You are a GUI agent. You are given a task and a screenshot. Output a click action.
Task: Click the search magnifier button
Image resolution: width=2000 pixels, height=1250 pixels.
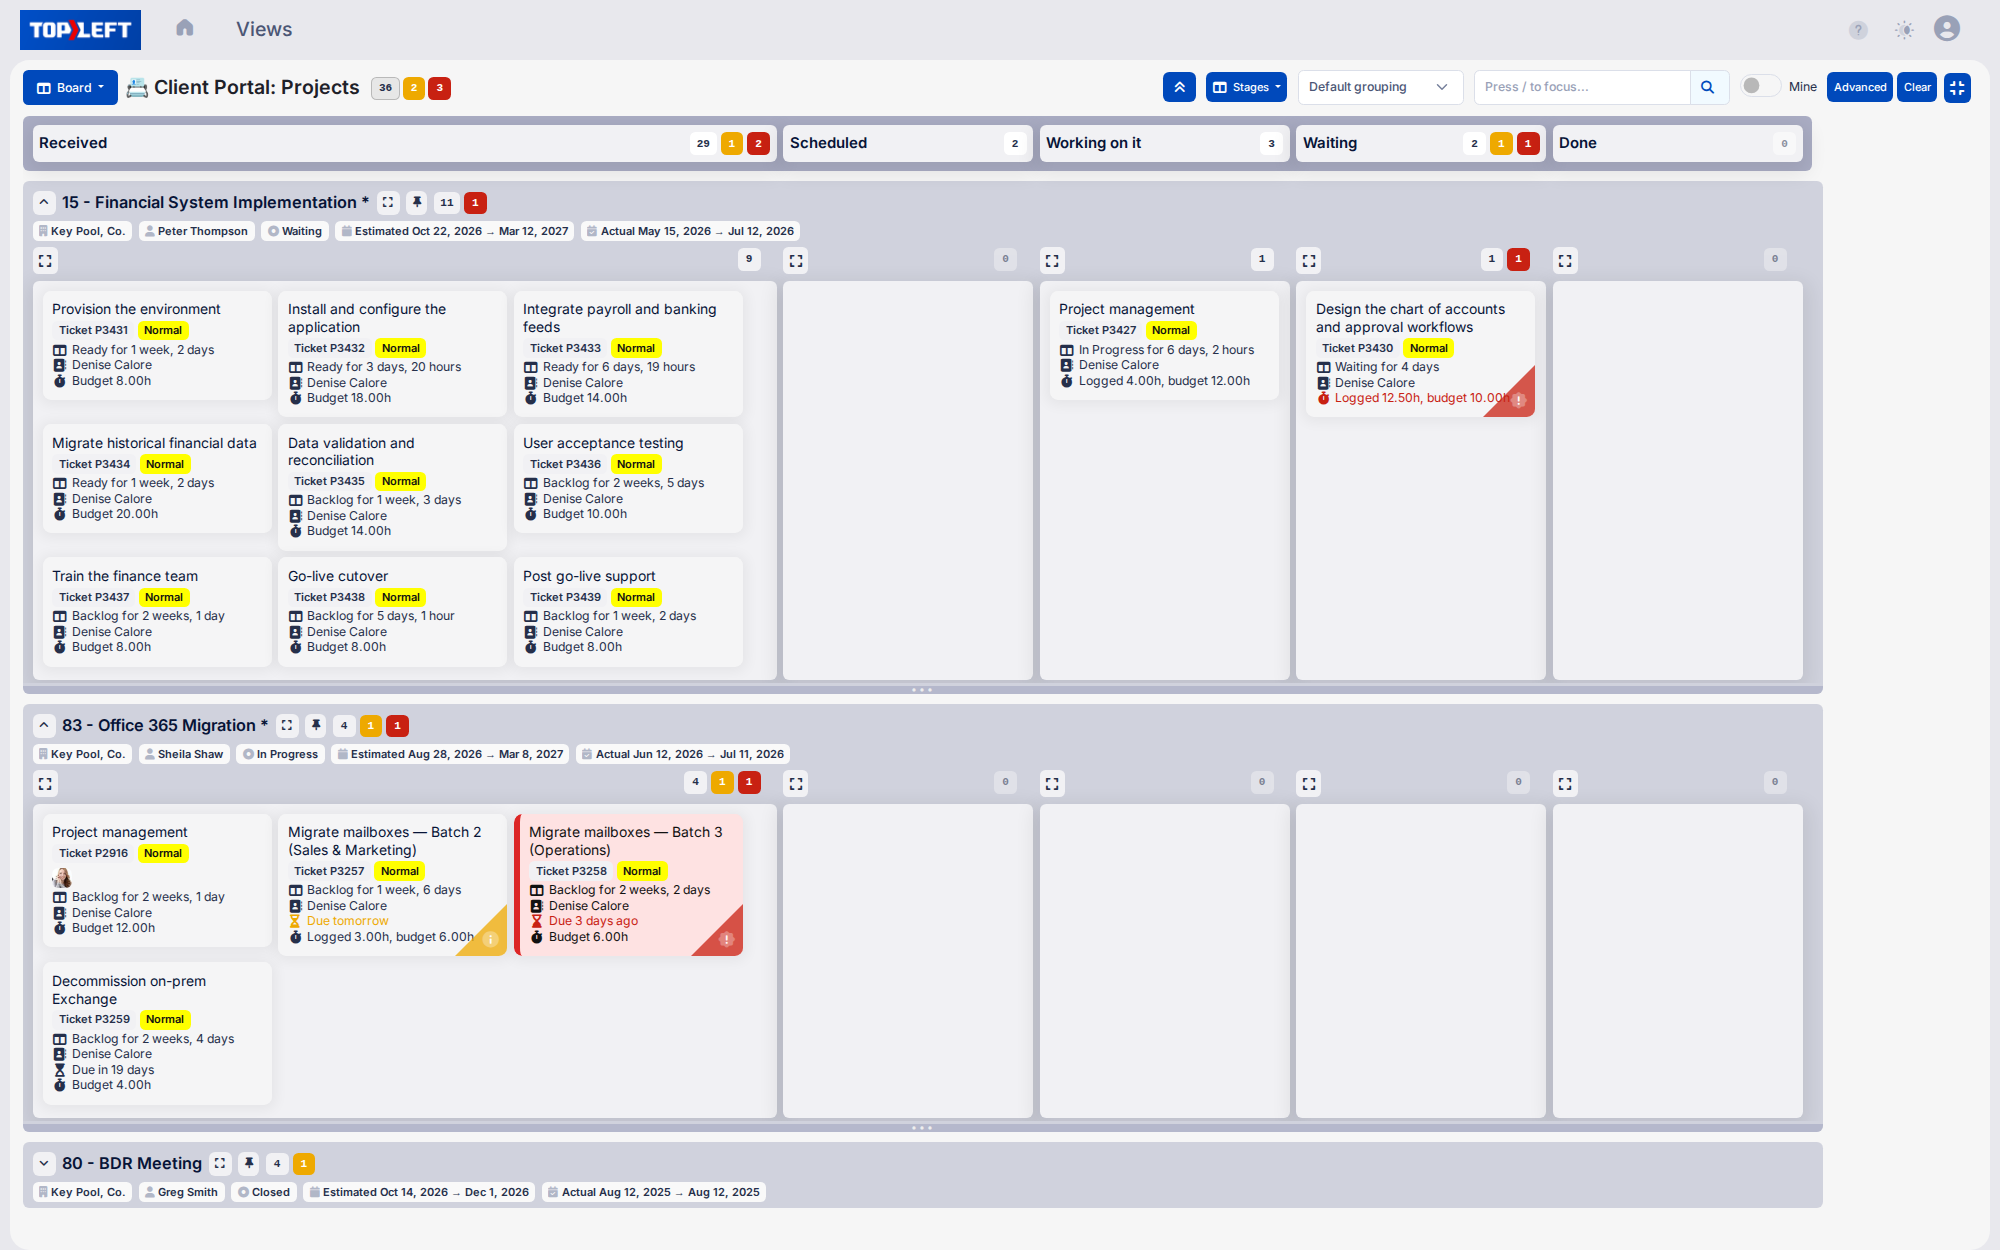[1708, 87]
